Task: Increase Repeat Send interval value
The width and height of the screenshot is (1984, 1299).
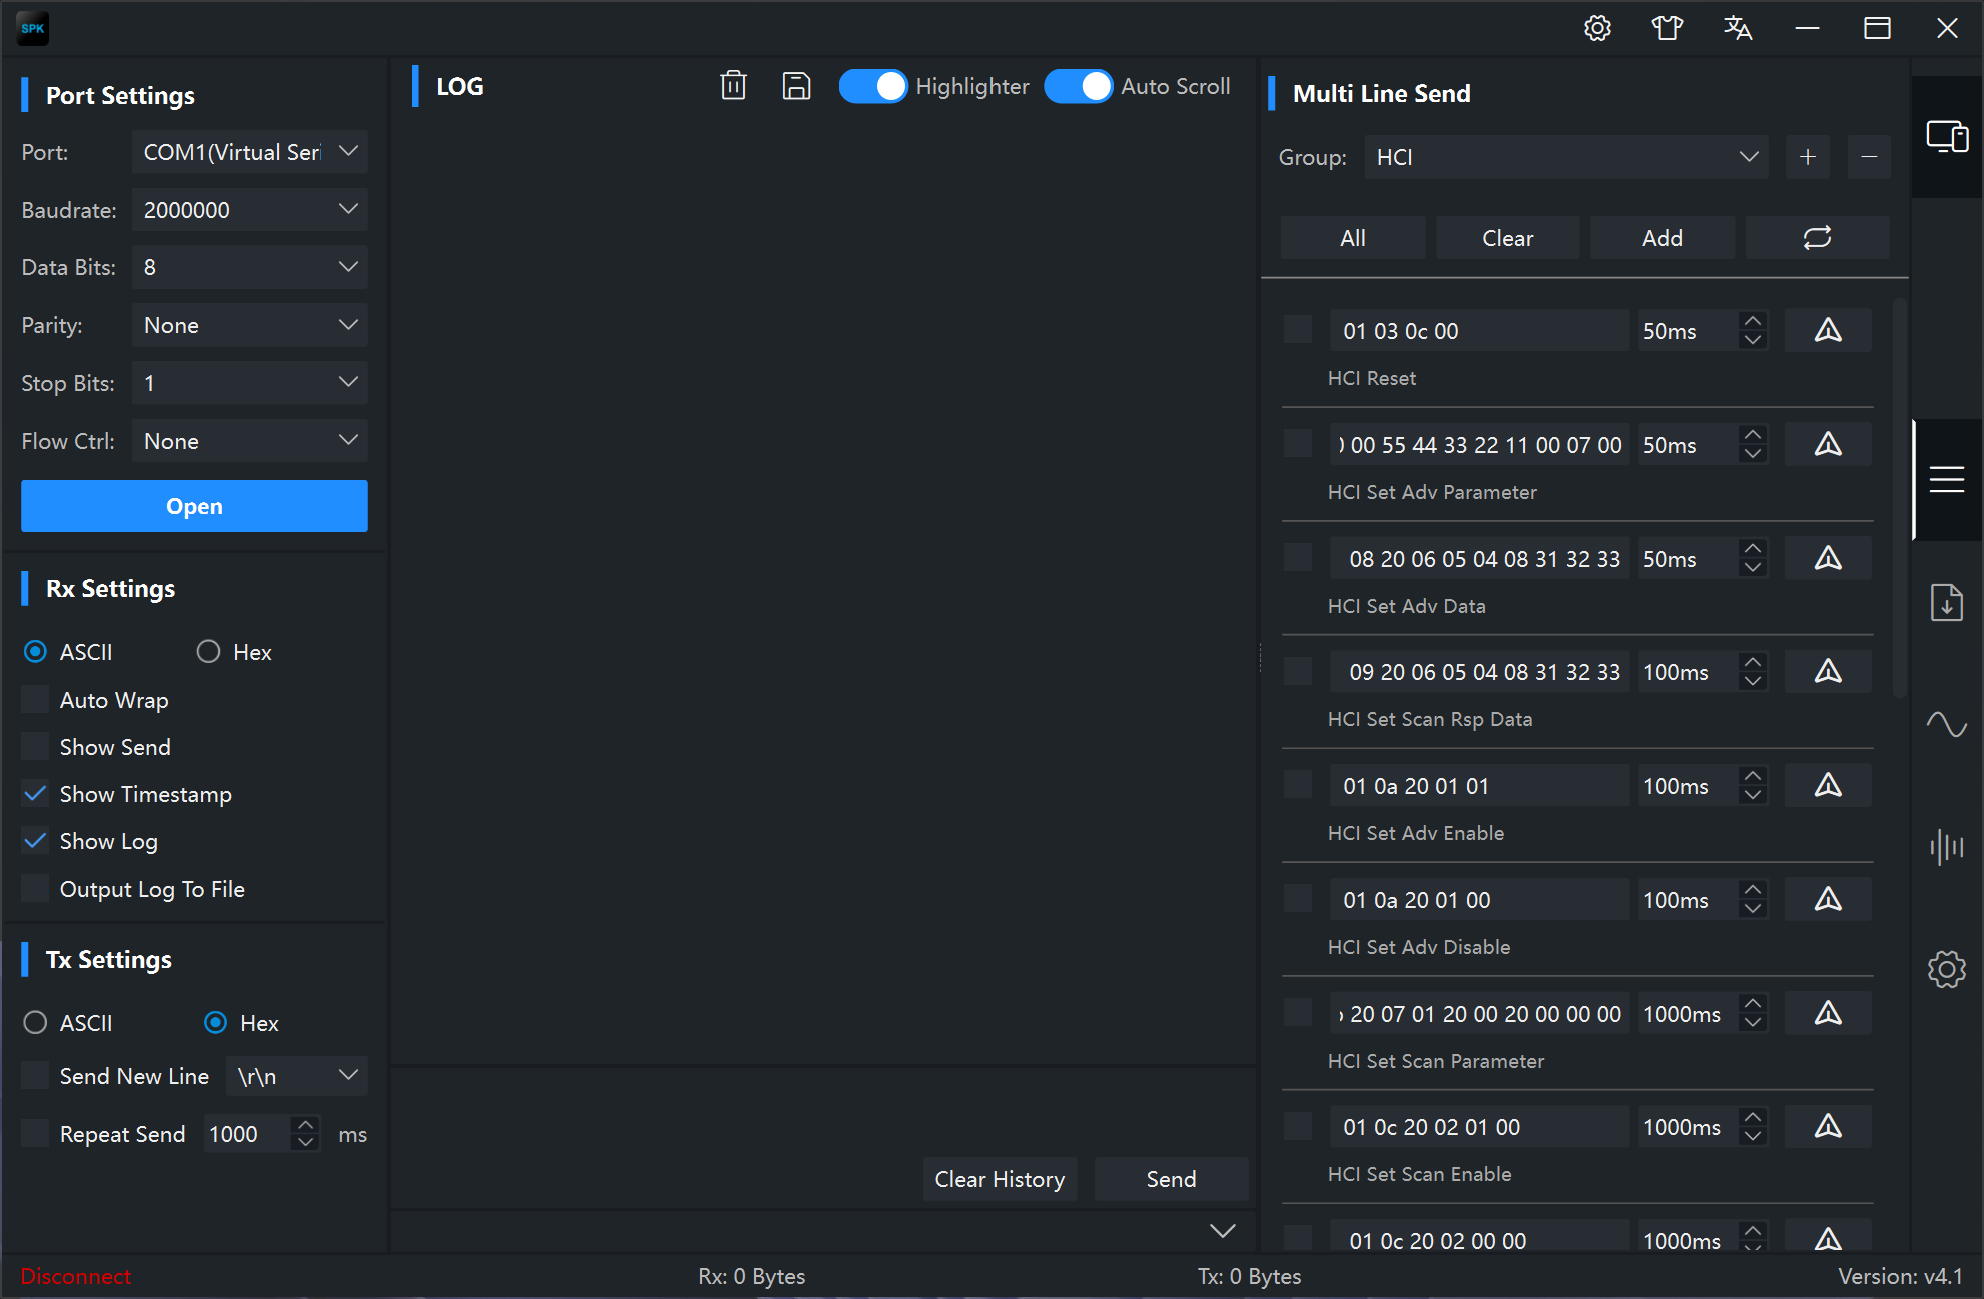Action: pyautogui.click(x=306, y=1124)
